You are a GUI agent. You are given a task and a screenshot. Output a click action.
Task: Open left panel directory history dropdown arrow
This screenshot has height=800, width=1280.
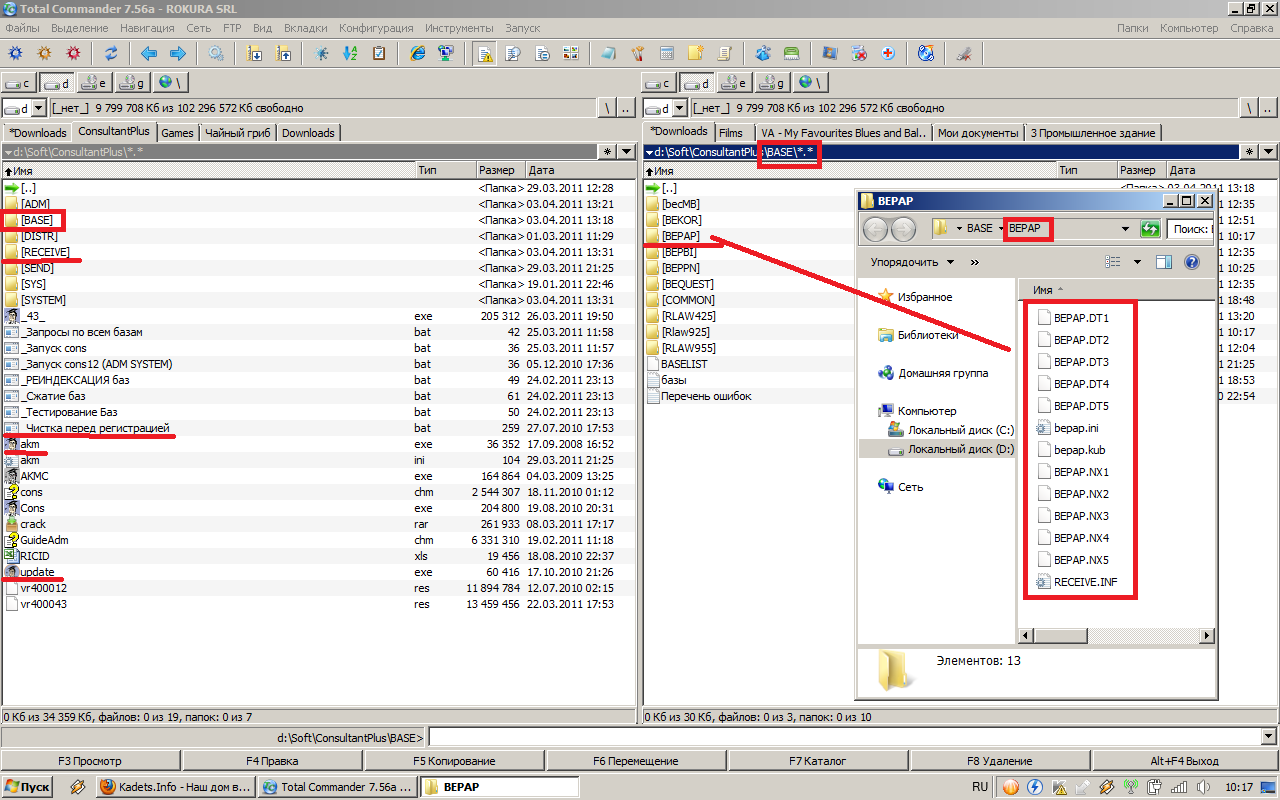point(626,152)
